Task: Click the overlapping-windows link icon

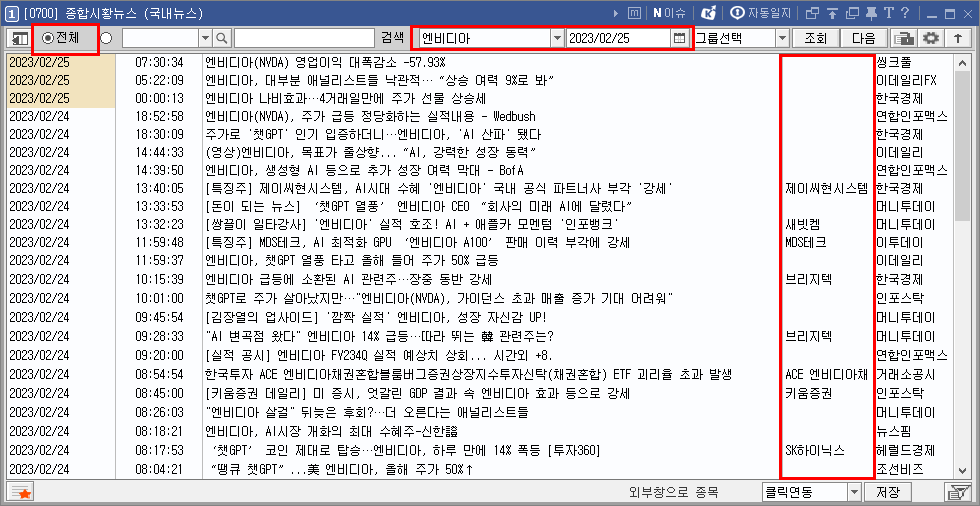Action: tap(812, 12)
